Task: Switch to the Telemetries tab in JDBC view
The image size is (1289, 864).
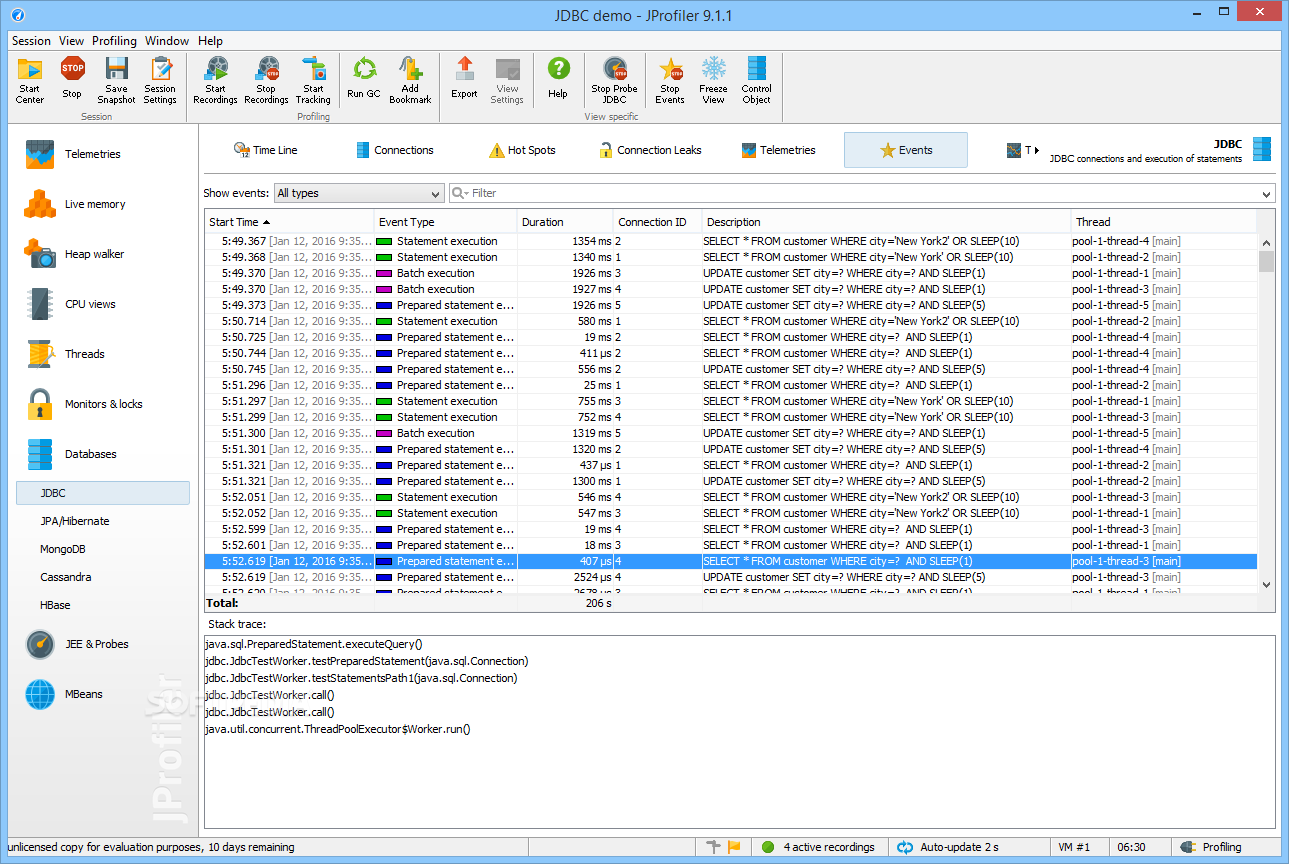Action: pyautogui.click(x=778, y=150)
